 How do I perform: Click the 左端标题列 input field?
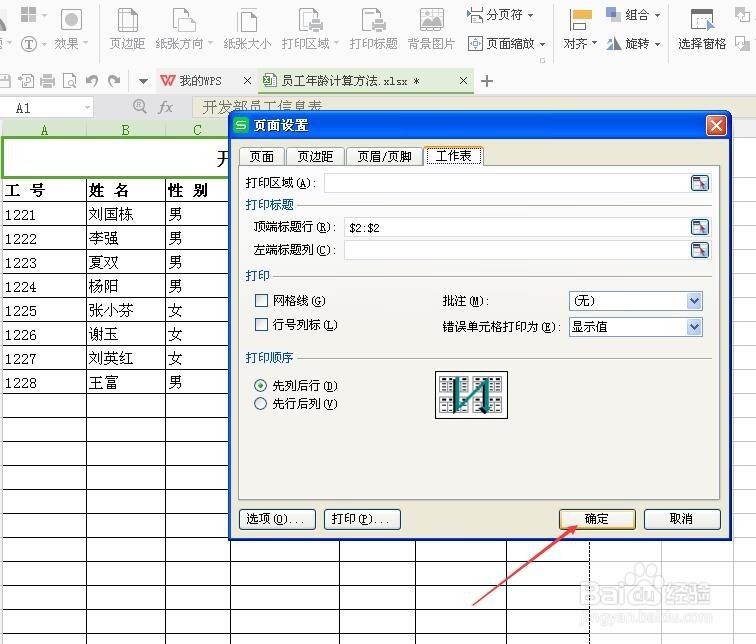[517, 250]
